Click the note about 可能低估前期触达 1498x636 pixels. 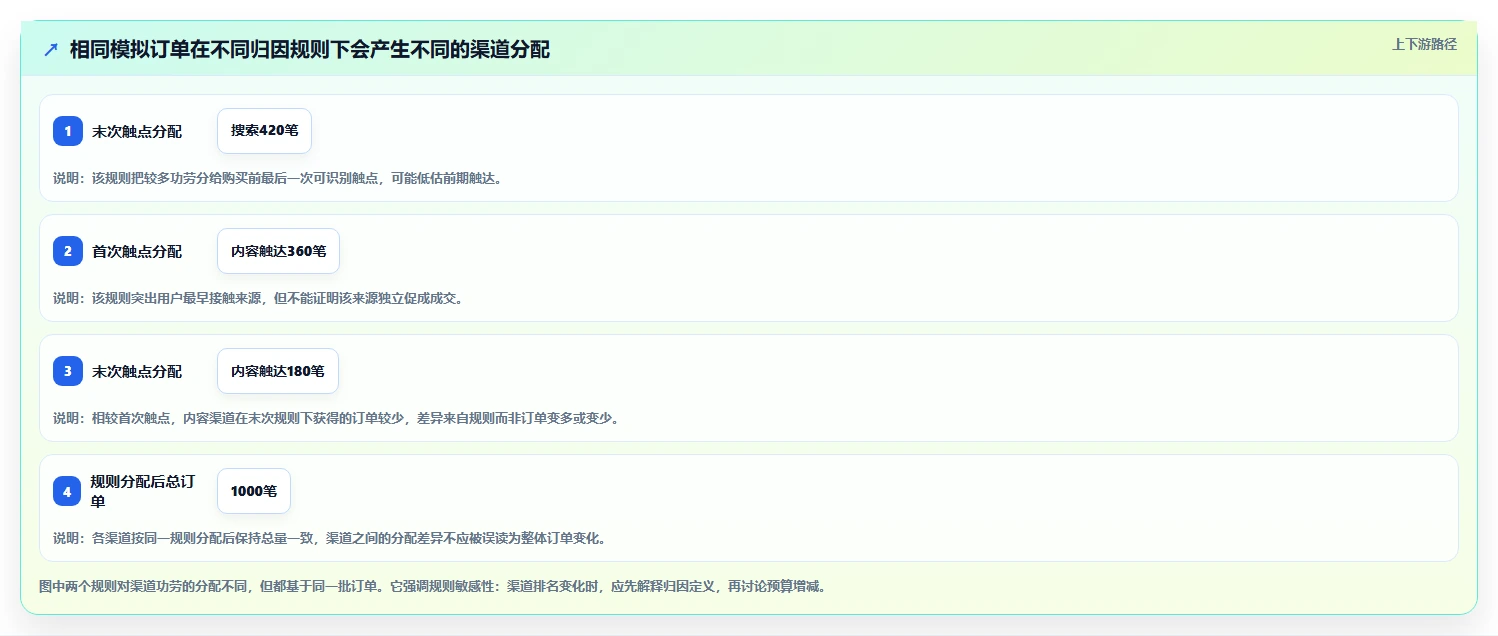click(x=277, y=178)
